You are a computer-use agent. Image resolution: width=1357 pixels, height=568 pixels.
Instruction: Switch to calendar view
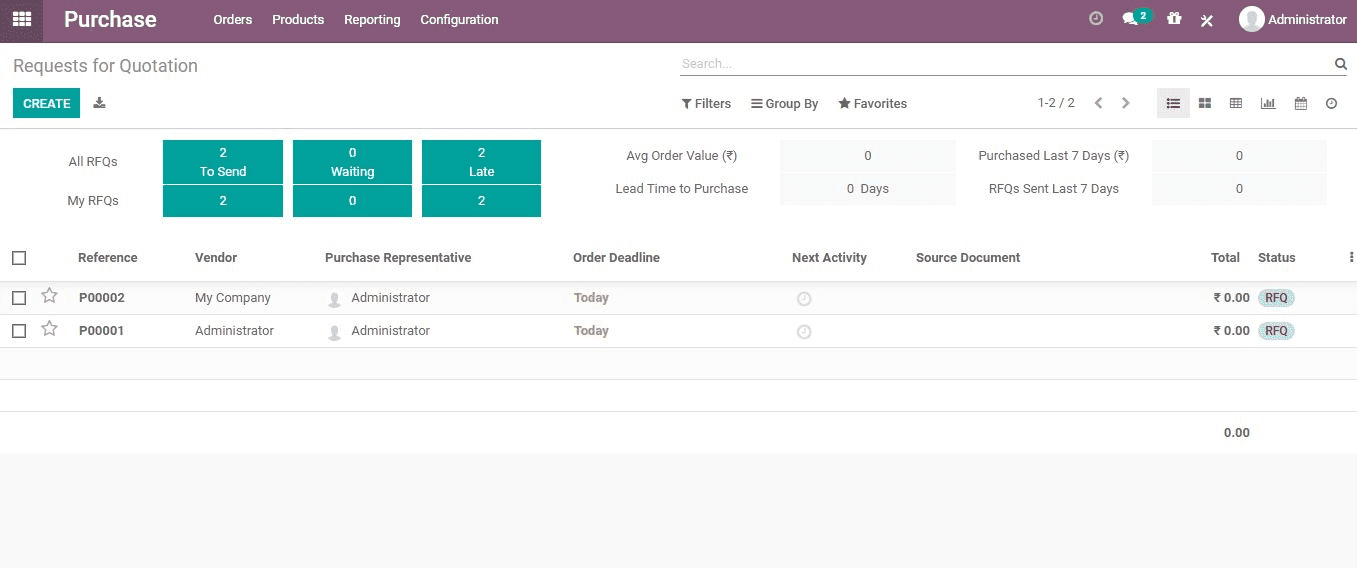pos(1300,103)
